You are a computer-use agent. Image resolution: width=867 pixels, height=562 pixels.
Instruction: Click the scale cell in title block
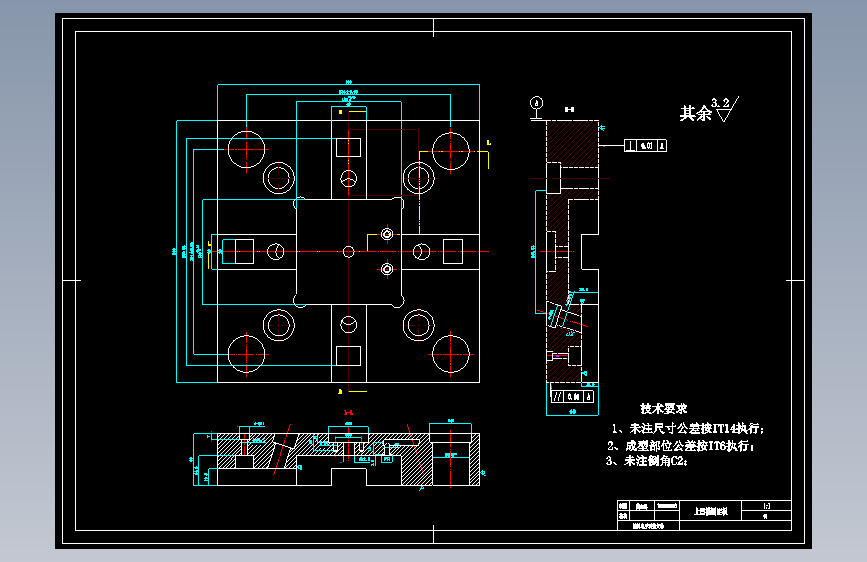tap(766, 506)
